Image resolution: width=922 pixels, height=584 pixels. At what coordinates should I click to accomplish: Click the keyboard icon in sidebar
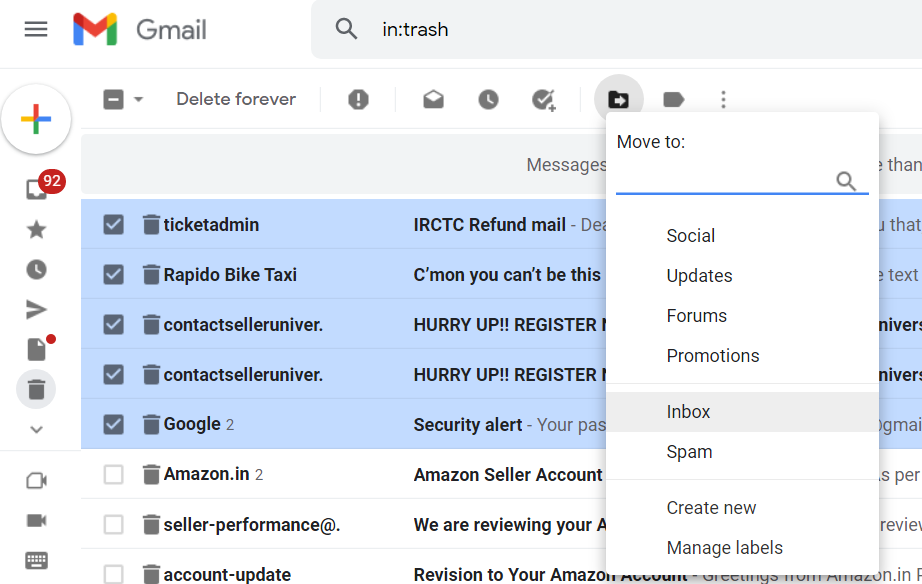pyautogui.click(x=36, y=560)
